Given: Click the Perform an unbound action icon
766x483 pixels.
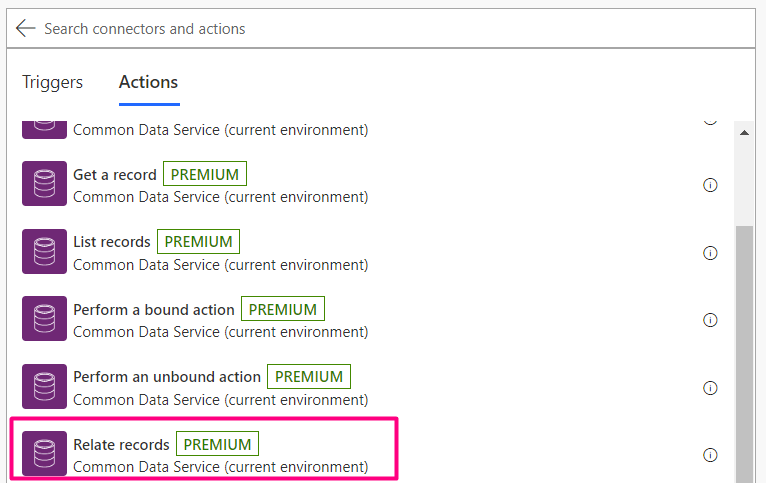Looking at the screenshot, I should (x=44, y=387).
